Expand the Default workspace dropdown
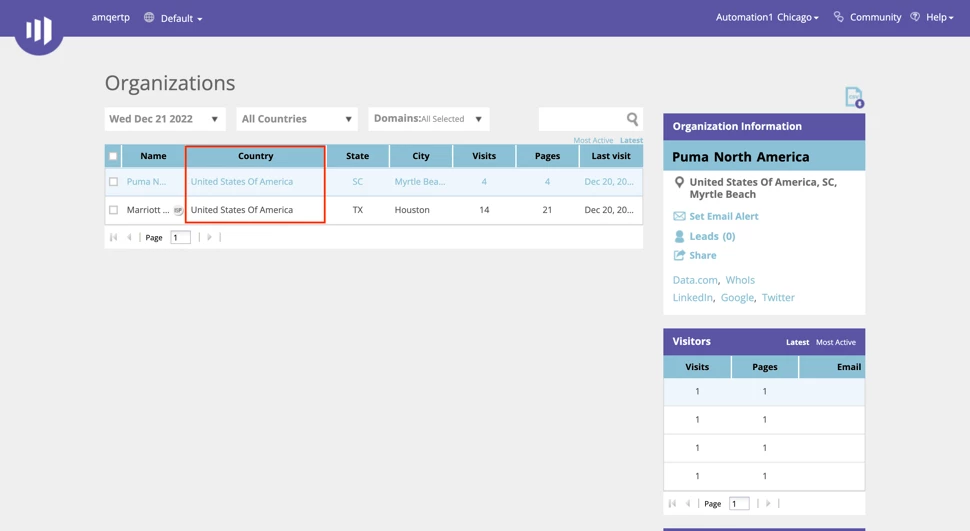 (181, 19)
